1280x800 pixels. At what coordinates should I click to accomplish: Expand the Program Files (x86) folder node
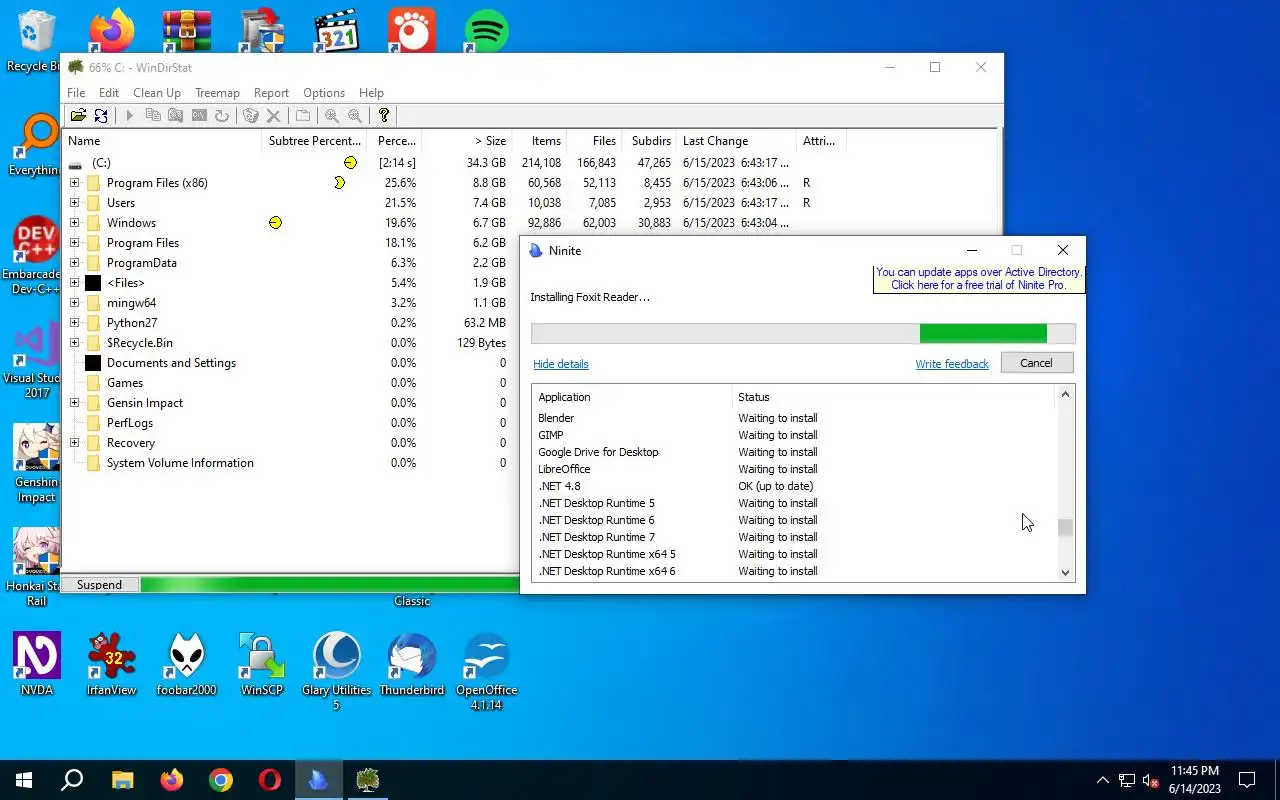(x=74, y=183)
